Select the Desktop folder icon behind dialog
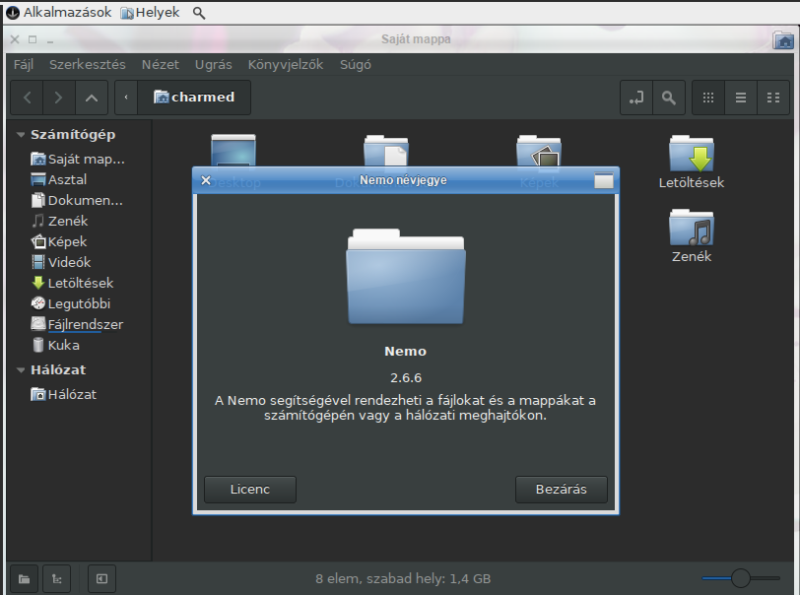800x595 pixels. click(233, 150)
